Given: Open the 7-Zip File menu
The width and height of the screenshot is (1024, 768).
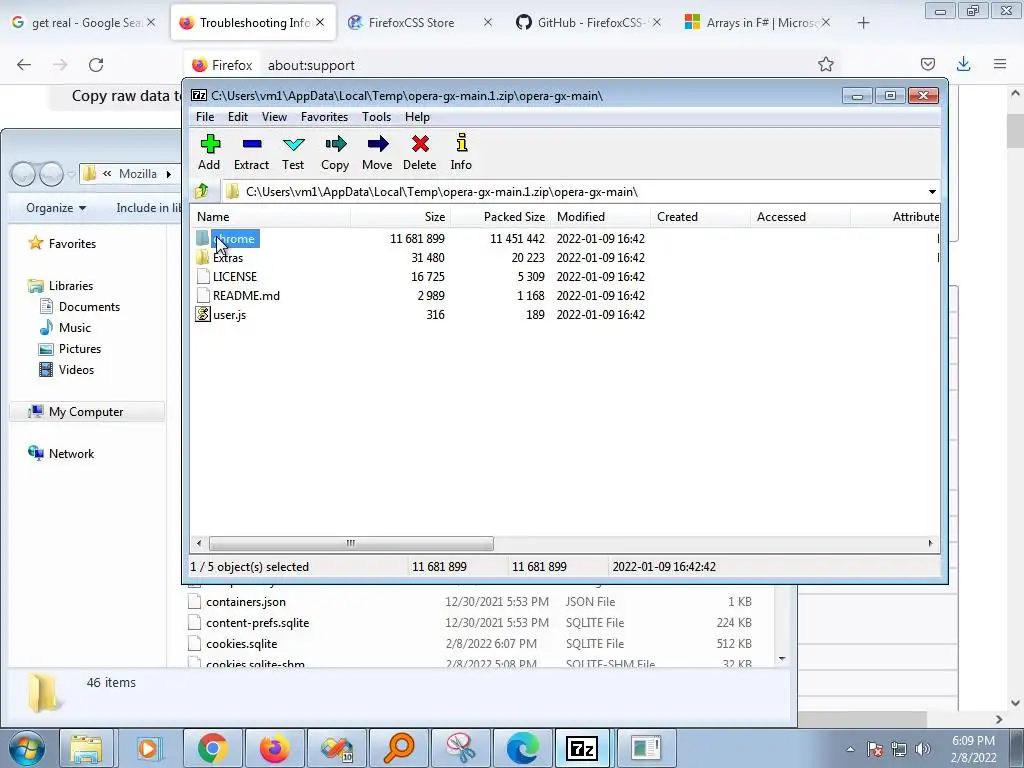Looking at the screenshot, I should [x=204, y=117].
